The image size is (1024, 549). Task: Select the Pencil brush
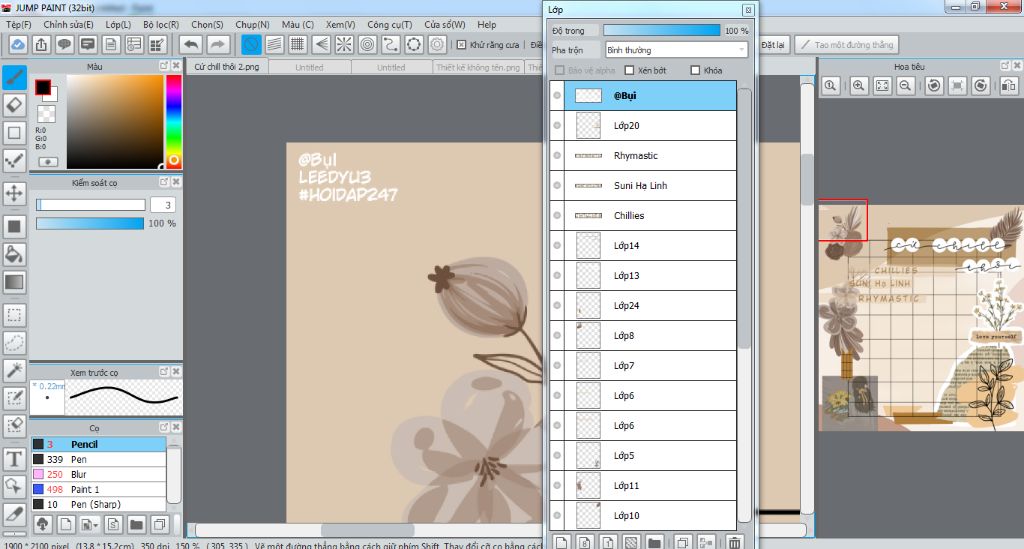98,444
